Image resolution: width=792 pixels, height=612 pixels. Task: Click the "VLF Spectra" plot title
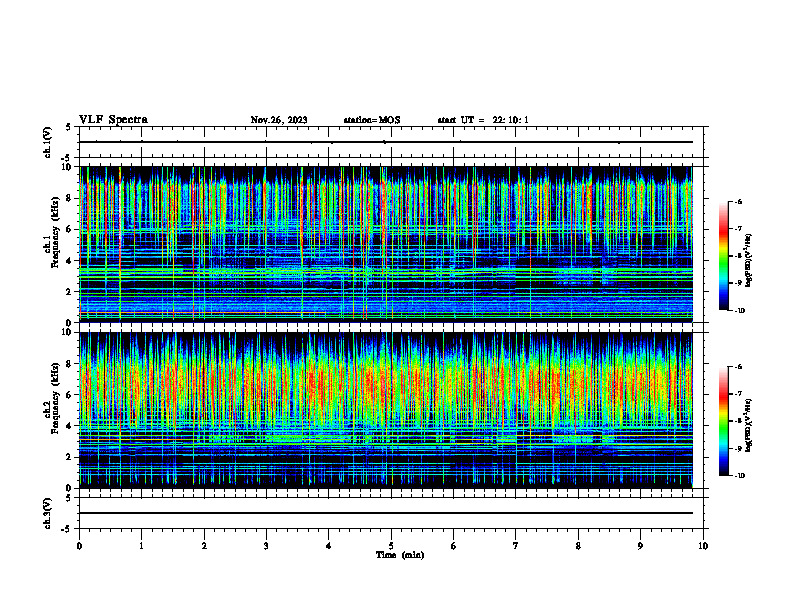[x=113, y=120]
